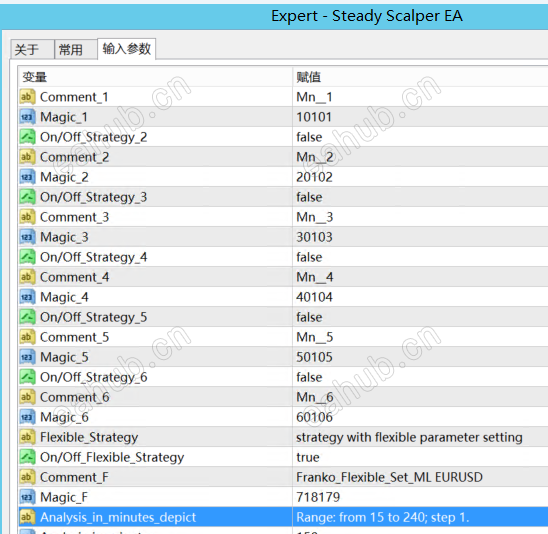Click the integer icon beside Magic_4
The height and width of the screenshot is (534, 548).
(x=27, y=297)
